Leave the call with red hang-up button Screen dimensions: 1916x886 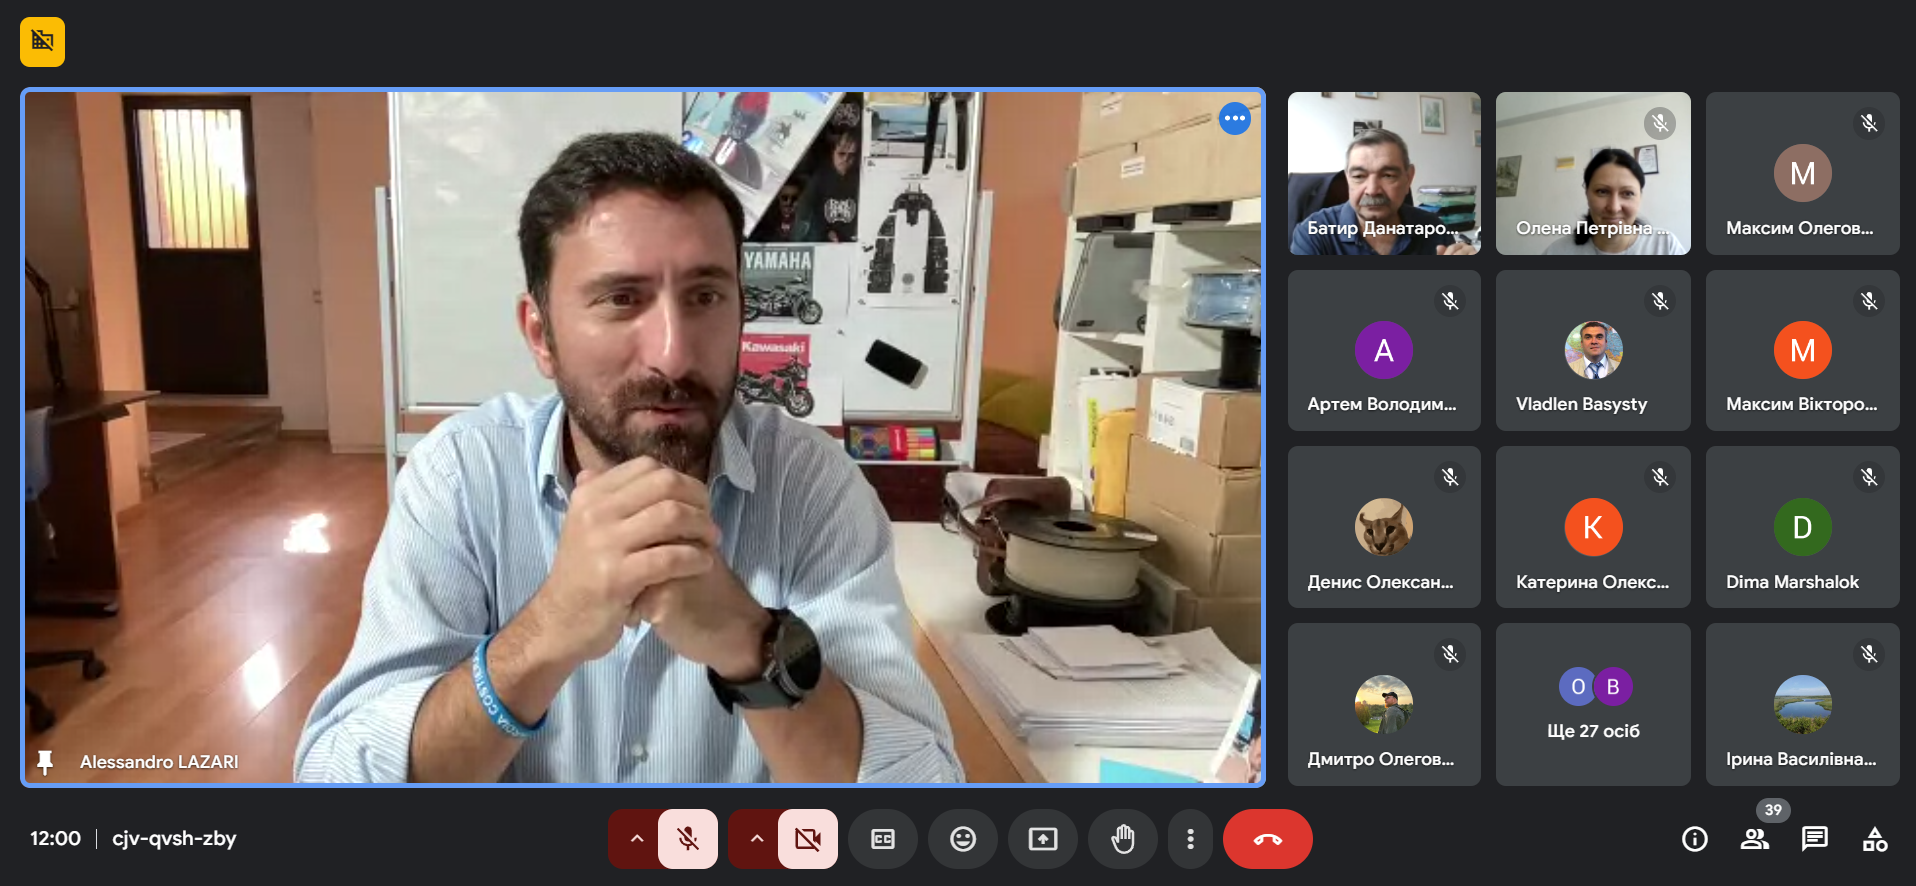tap(1268, 839)
